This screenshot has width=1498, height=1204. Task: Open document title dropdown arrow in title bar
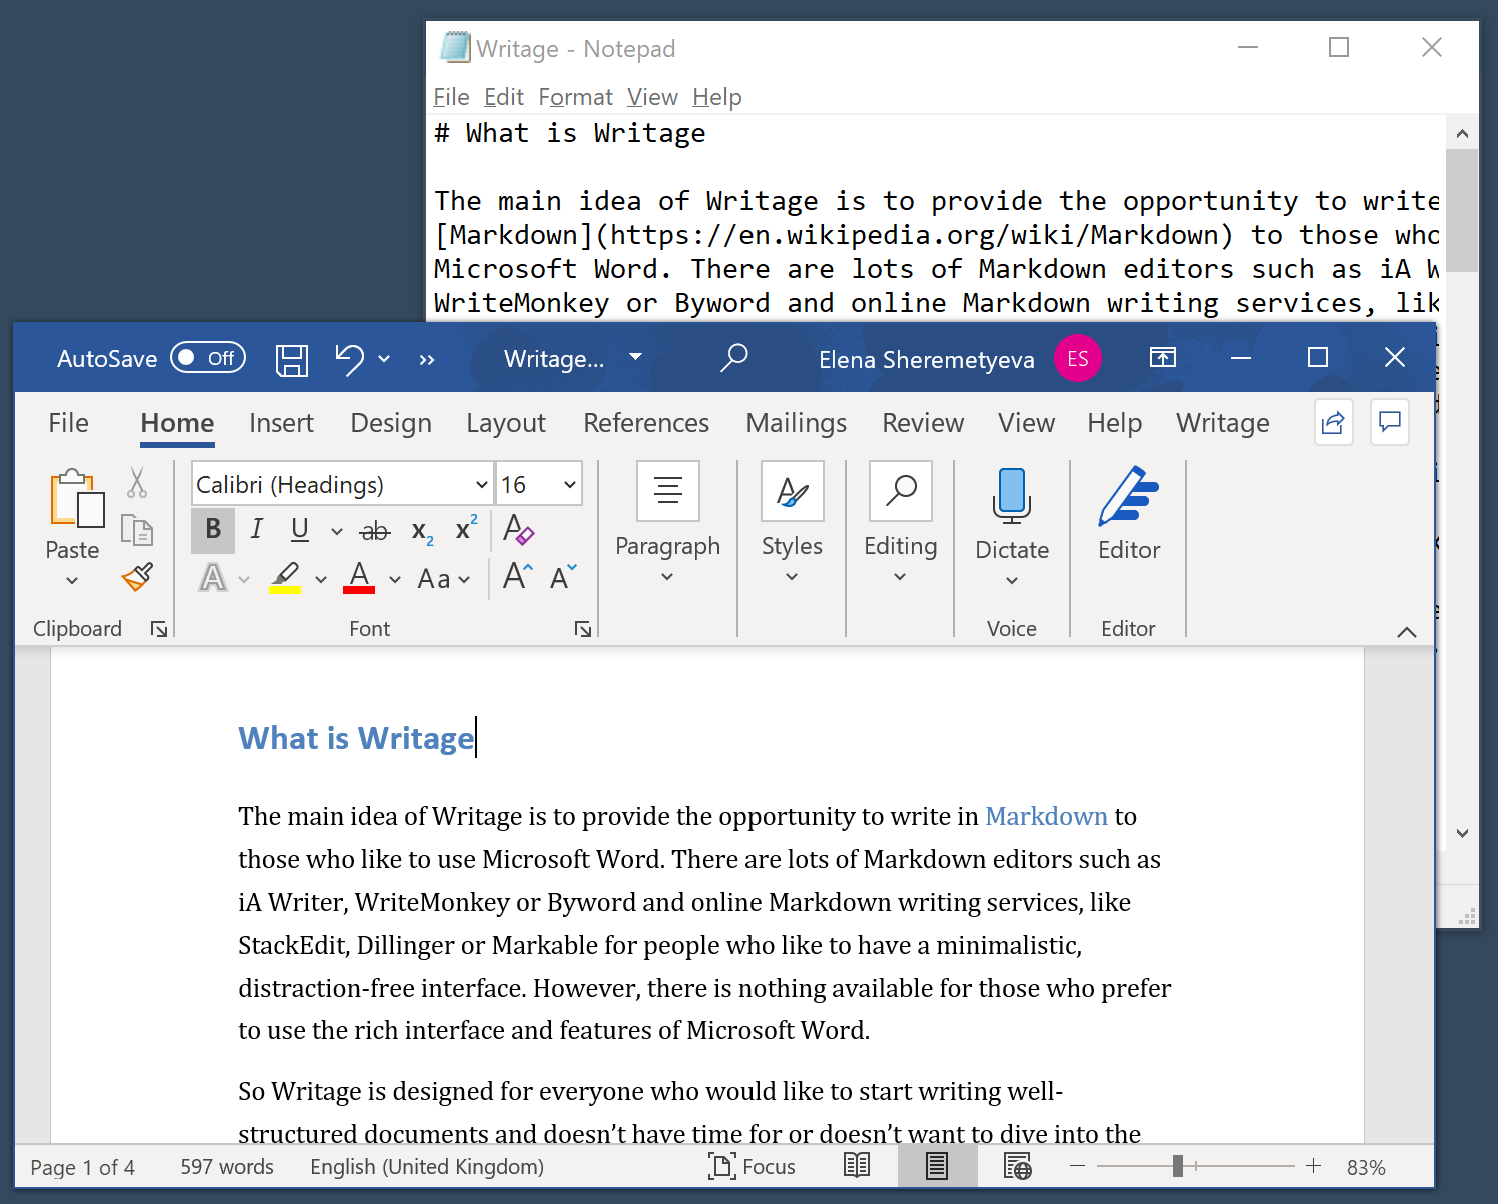(x=635, y=357)
